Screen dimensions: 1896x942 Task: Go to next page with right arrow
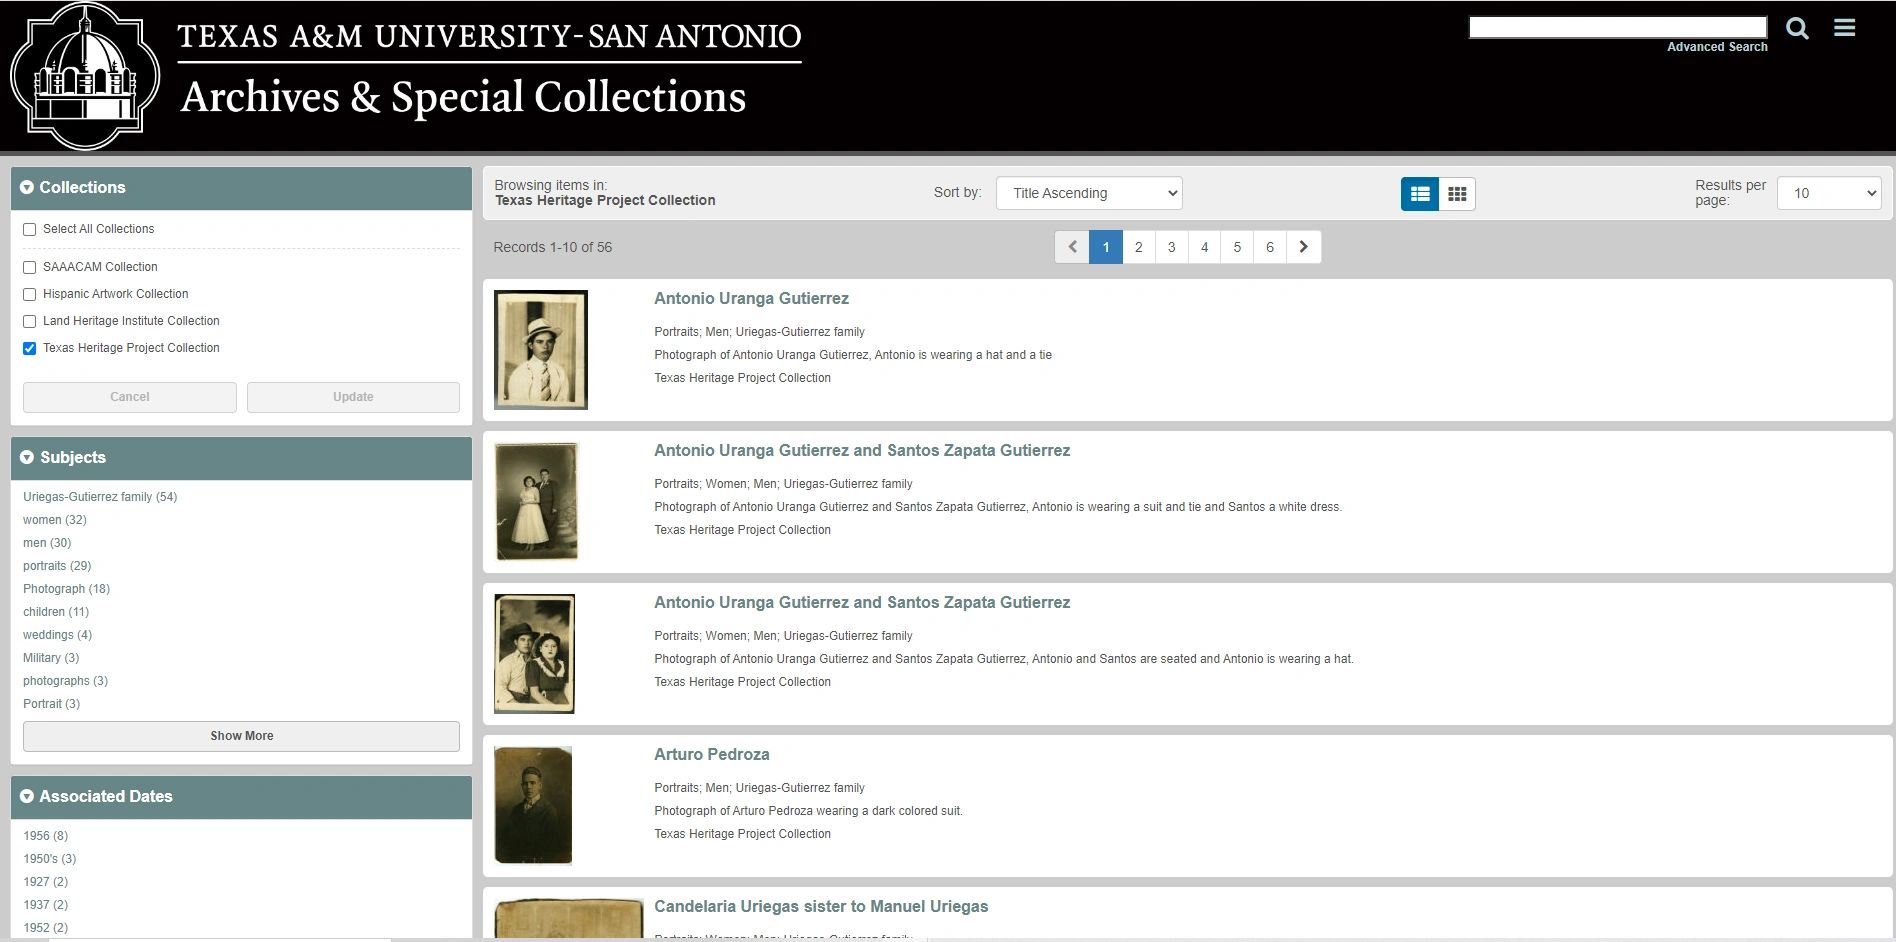coord(1303,246)
